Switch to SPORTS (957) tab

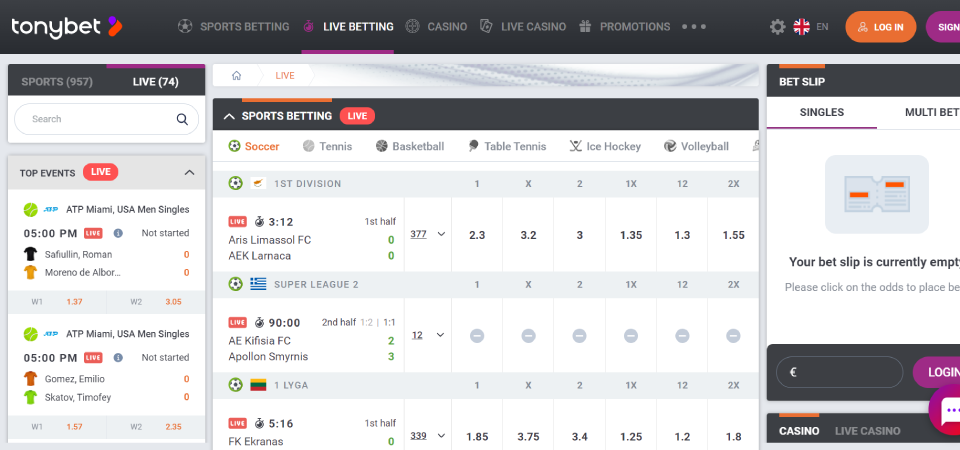point(57,81)
